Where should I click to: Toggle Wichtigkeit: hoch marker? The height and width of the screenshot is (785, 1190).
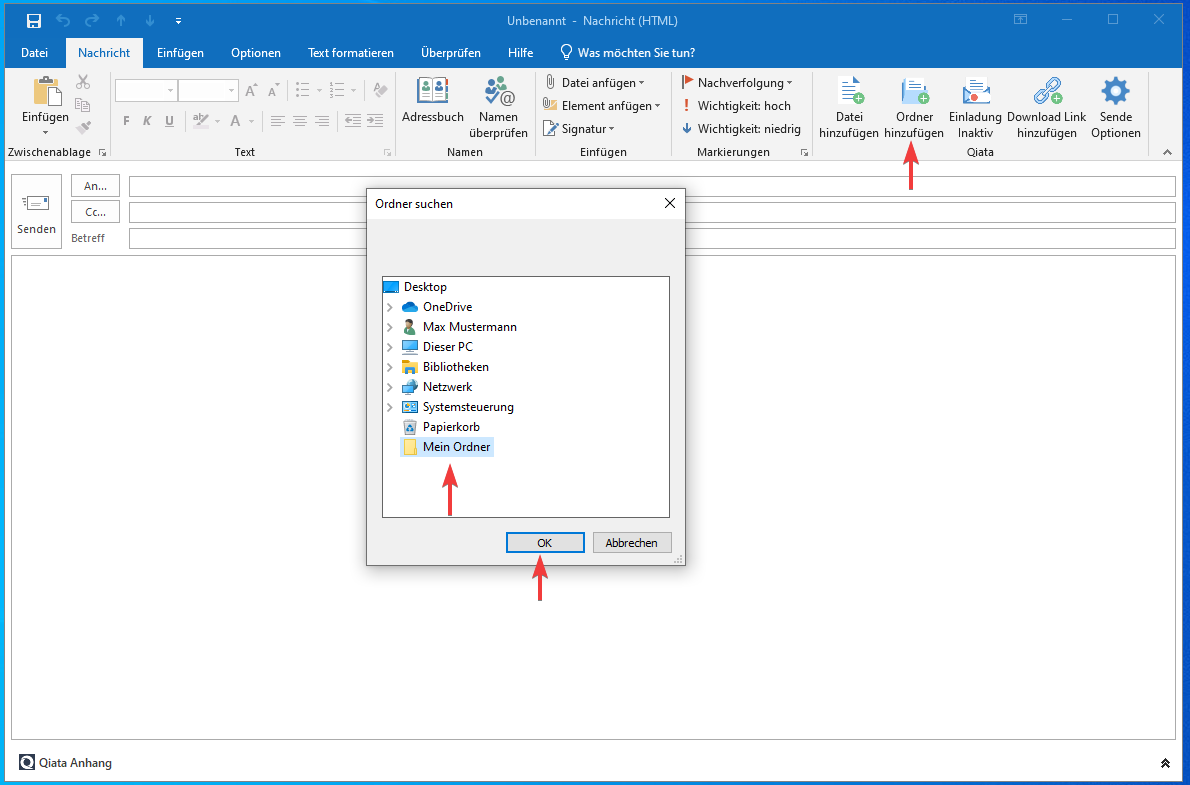pyautogui.click(x=736, y=105)
